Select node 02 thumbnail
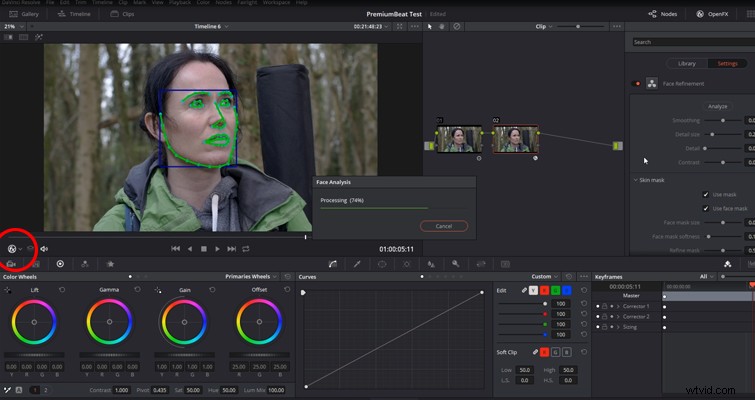The width and height of the screenshot is (755, 400). point(515,140)
